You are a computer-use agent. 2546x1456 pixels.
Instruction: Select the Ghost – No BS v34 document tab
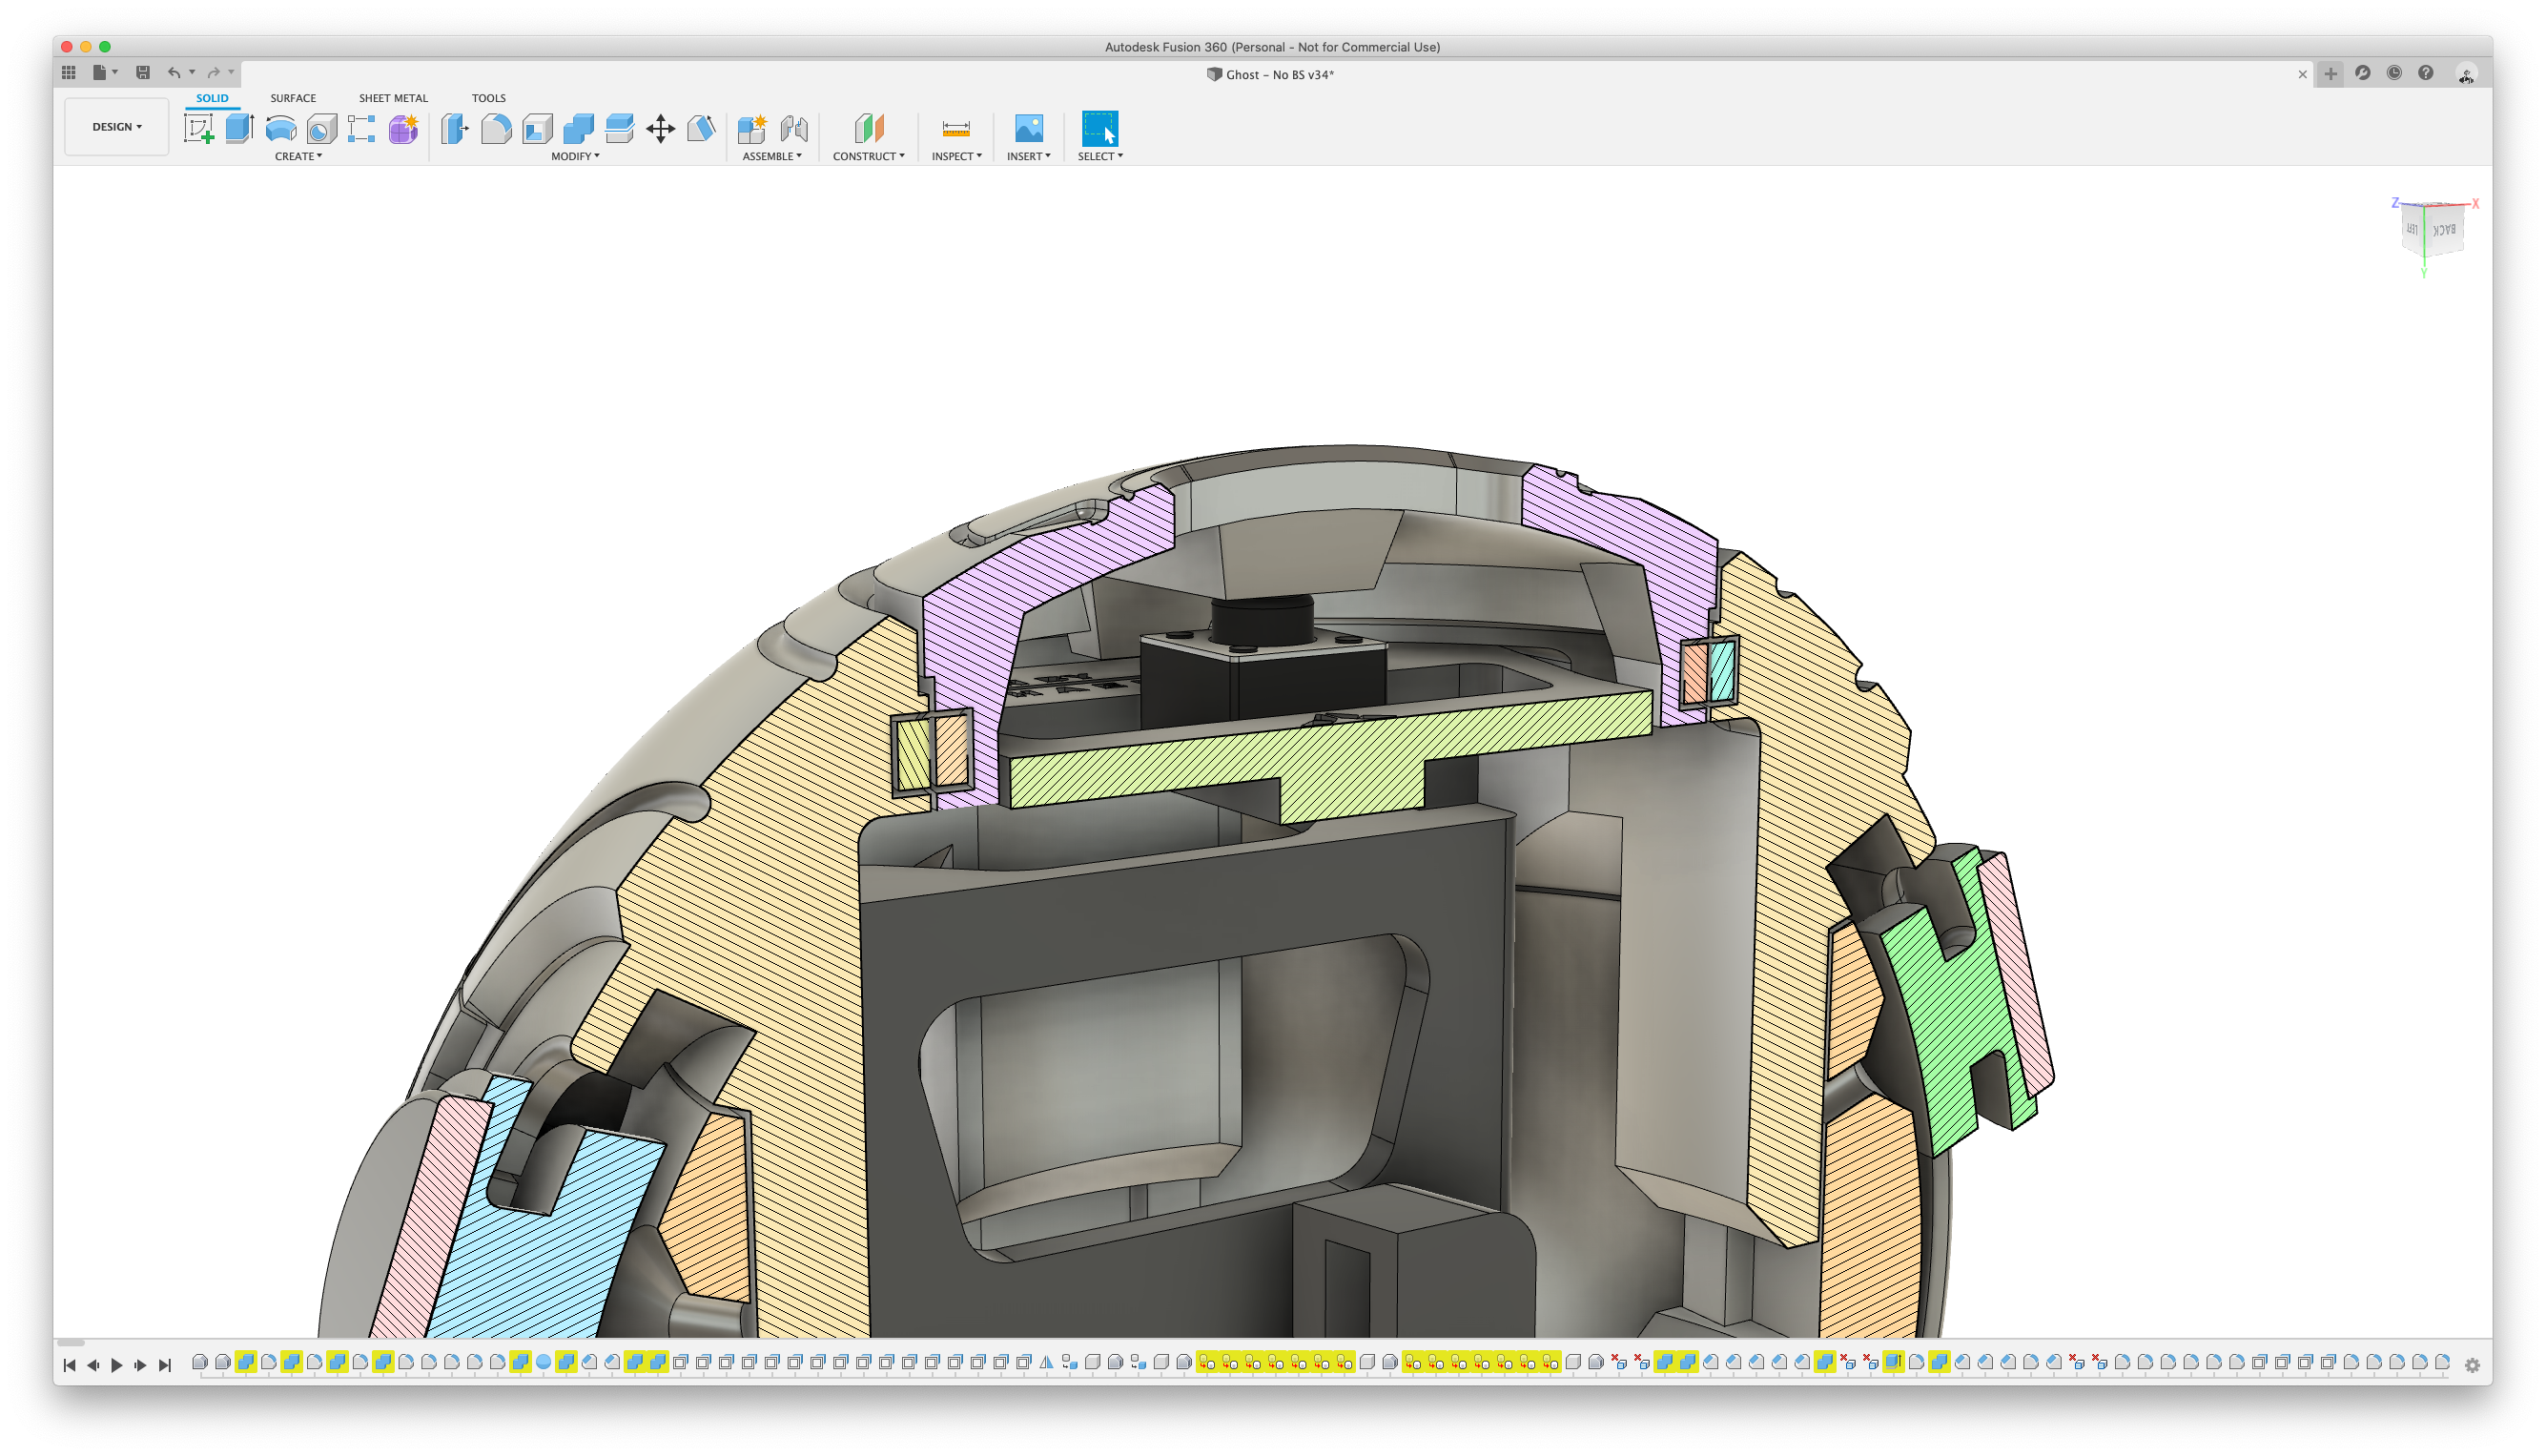pos(1270,75)
